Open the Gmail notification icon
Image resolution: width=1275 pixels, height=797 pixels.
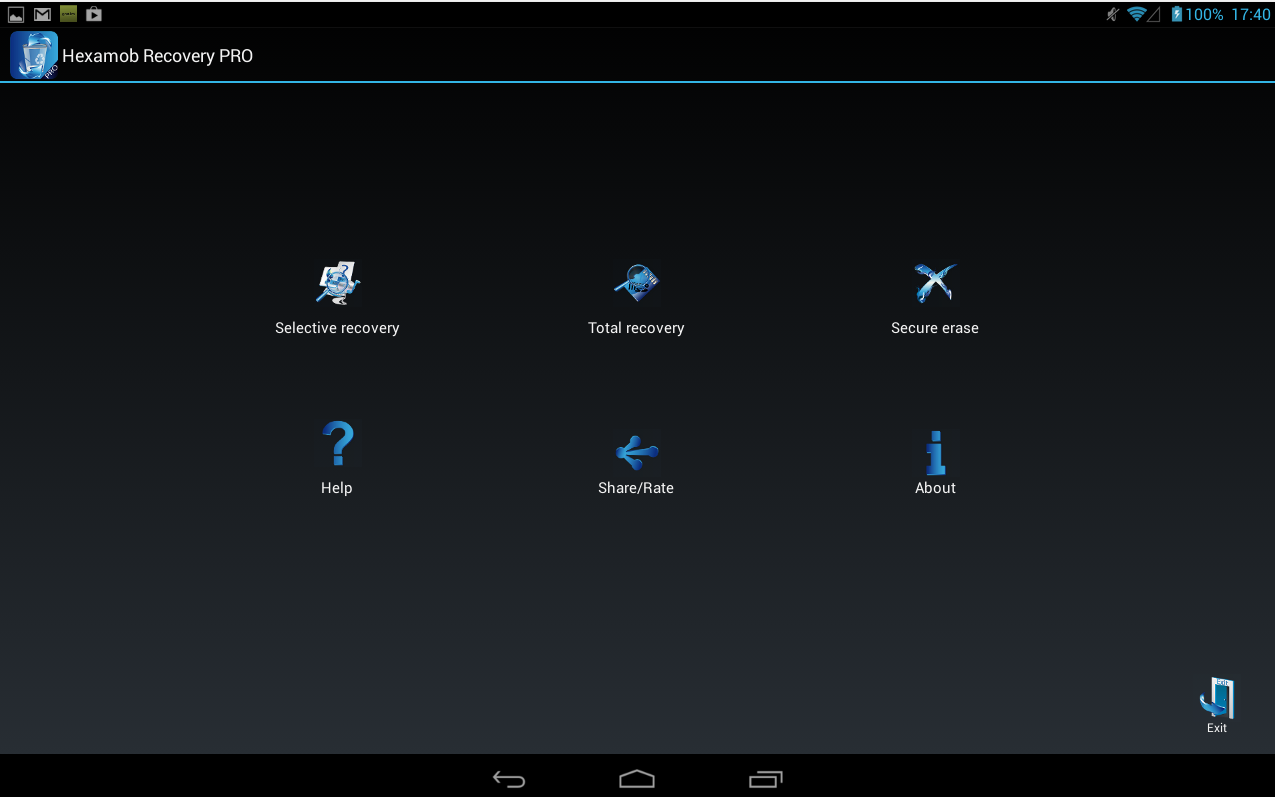click(x=42, y=14)
